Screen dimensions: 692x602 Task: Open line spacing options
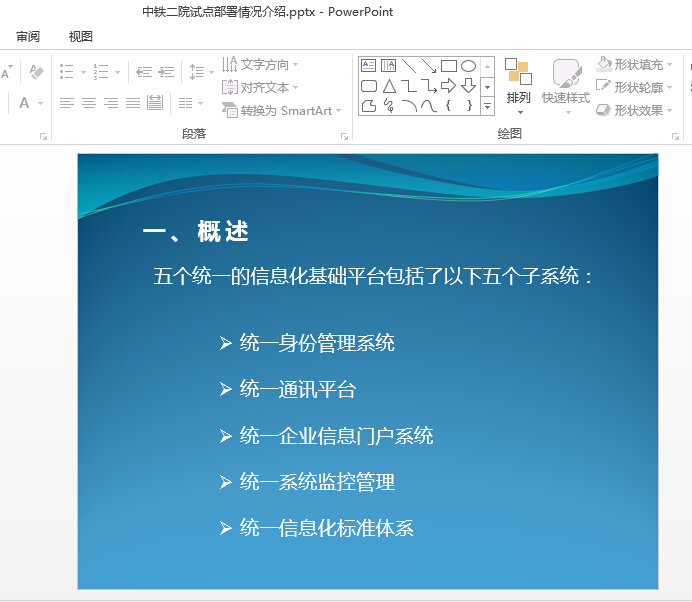point(201,71)
